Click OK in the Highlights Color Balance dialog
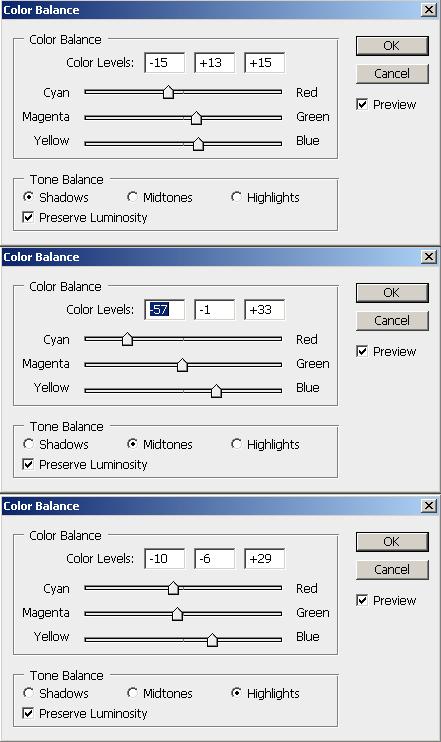 tap(392, 542)
